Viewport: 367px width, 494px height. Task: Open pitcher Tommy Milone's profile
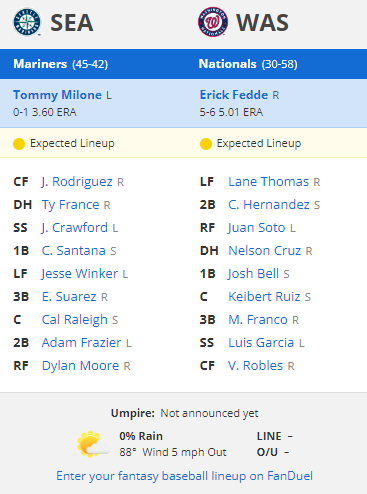tap(57, 95)
